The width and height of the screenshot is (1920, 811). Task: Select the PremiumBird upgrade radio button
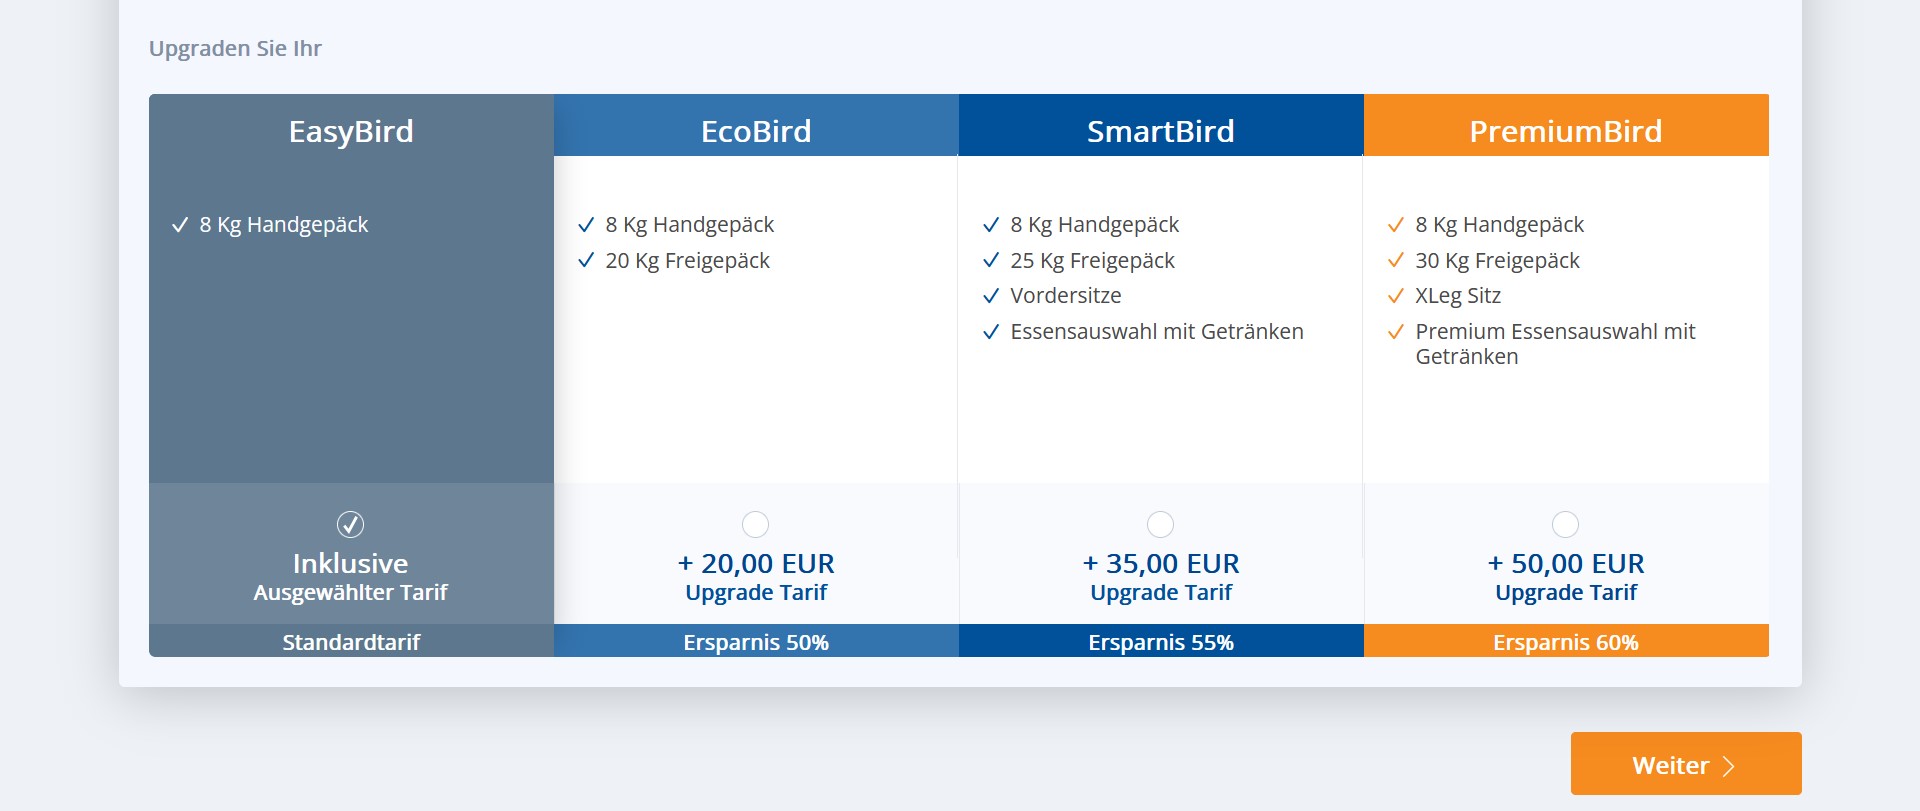pos(1565,524)
